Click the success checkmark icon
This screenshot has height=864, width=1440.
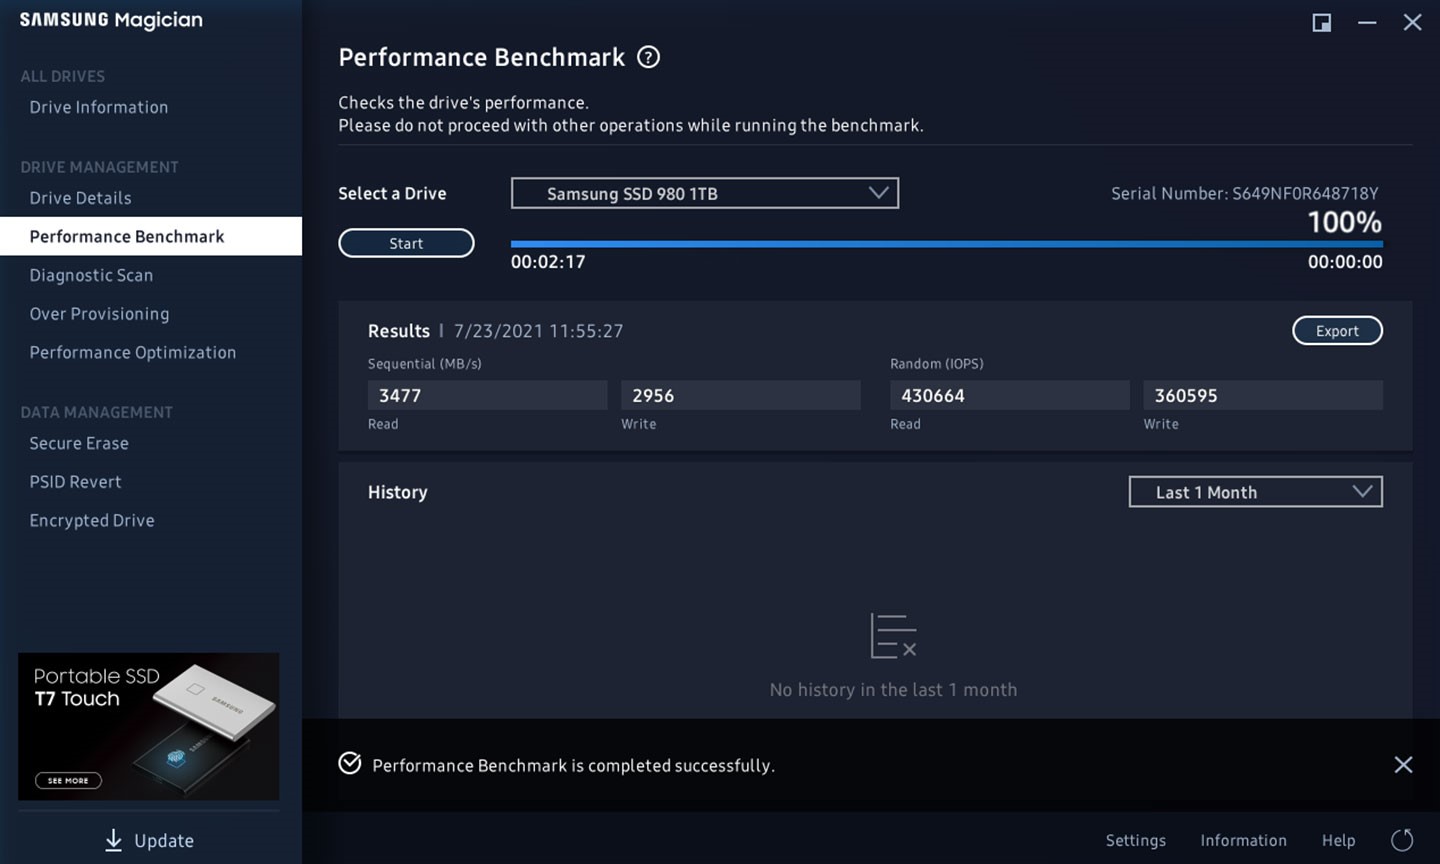click(350, 764)
